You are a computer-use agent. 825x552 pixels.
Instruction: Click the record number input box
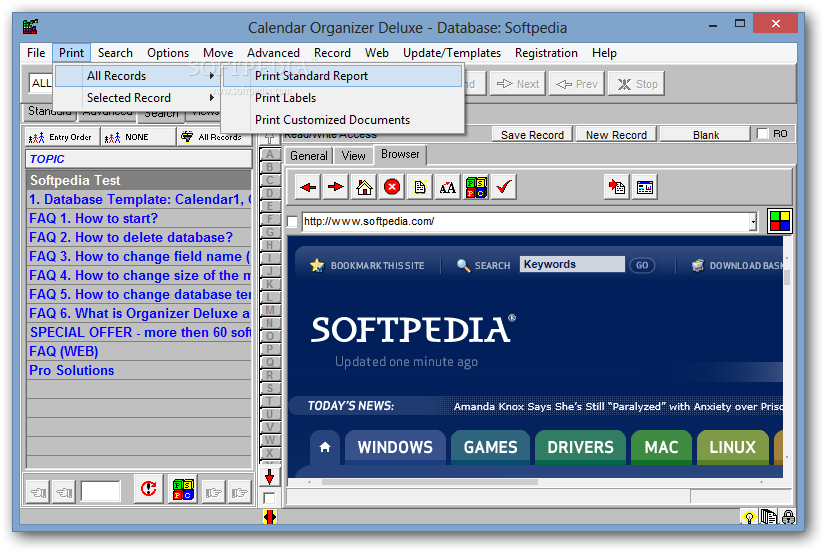pos(100,491)
